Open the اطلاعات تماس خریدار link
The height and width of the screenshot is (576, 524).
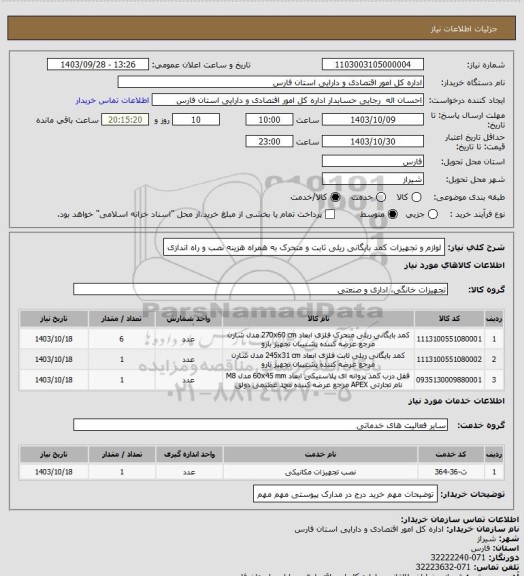coord(112,100)
